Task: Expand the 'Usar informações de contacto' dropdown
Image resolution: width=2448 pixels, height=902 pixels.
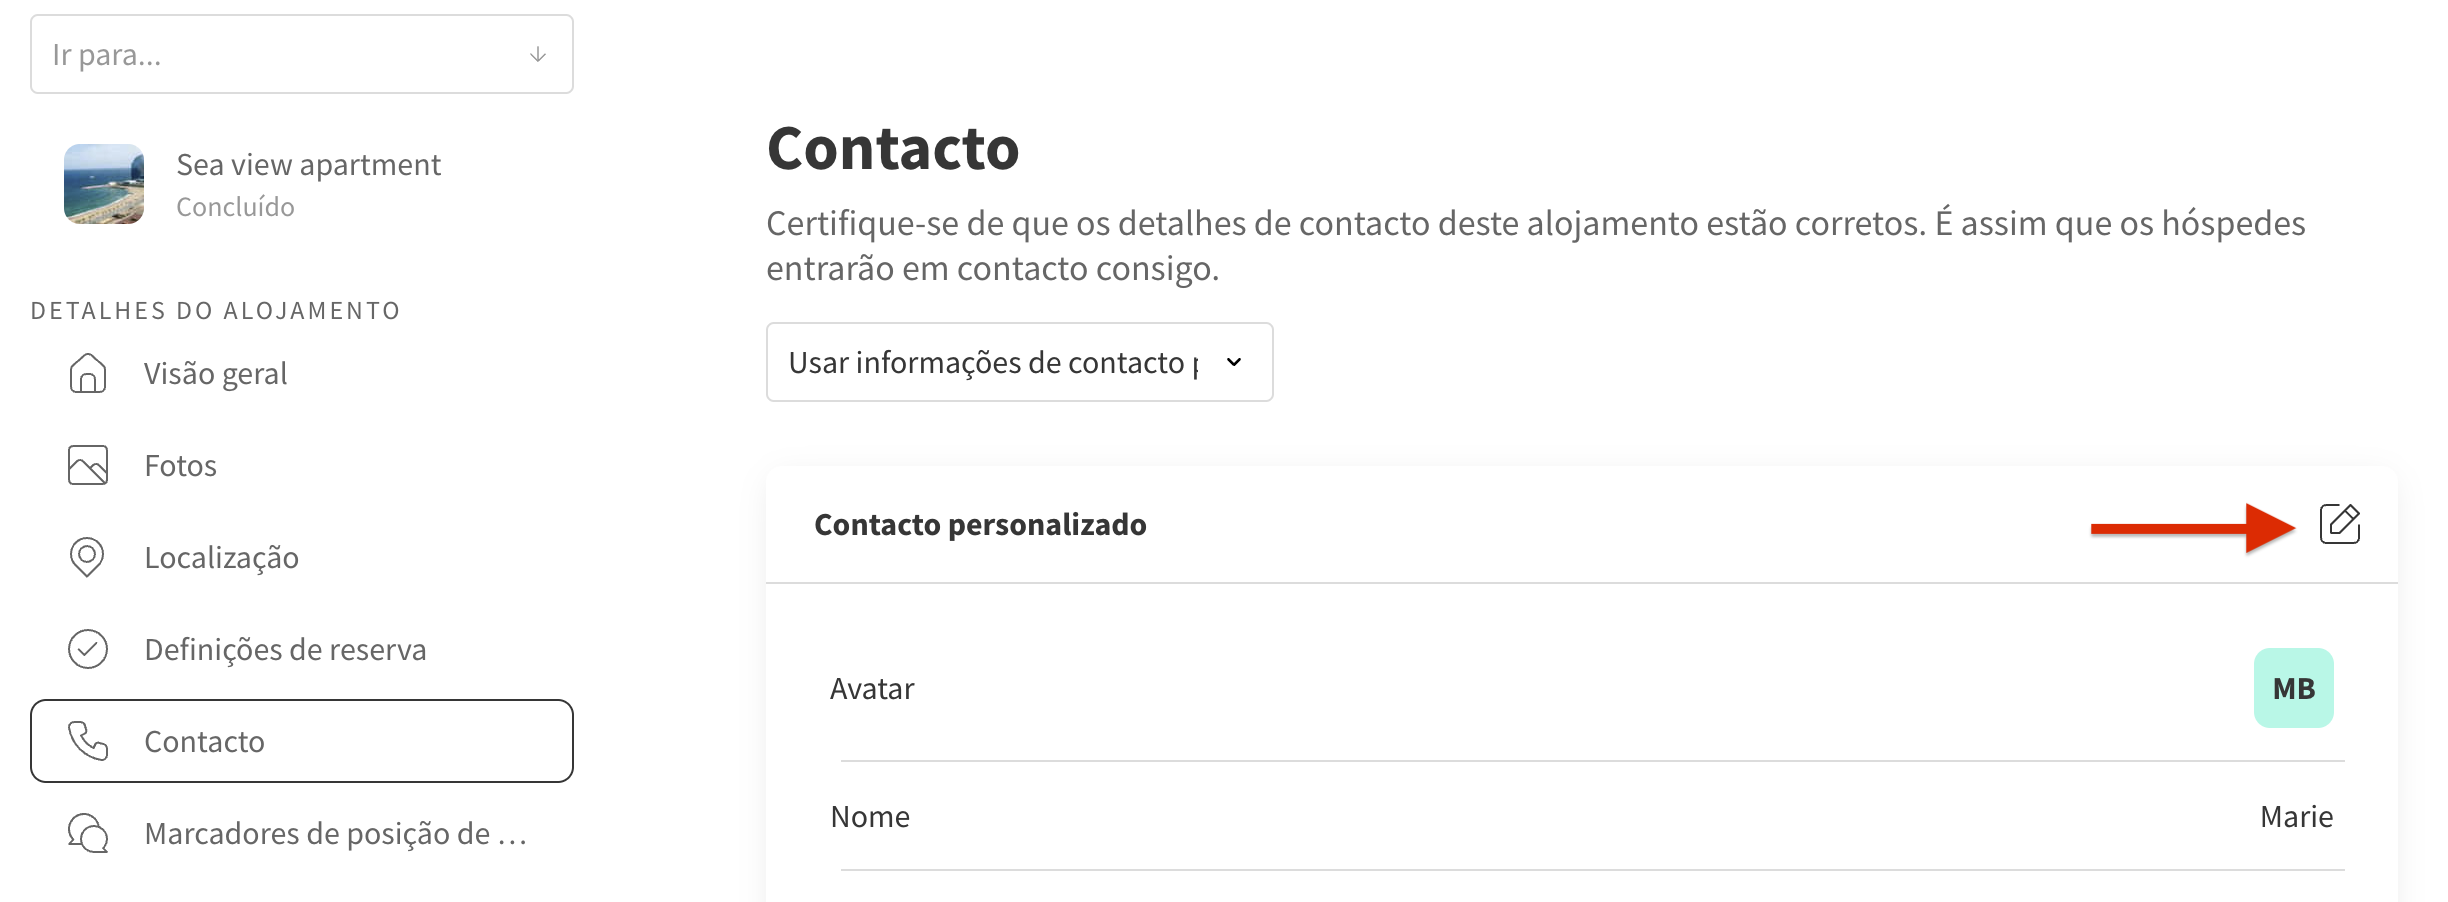Action: click(x=1018, y=362)
